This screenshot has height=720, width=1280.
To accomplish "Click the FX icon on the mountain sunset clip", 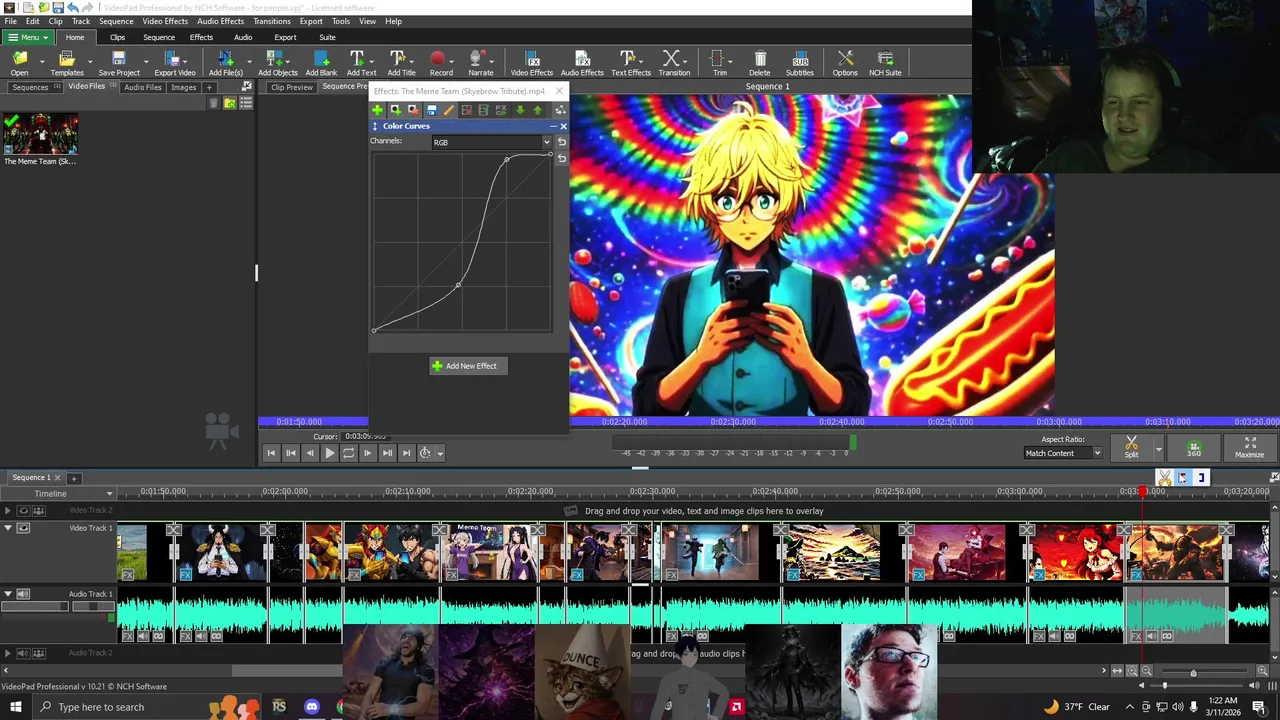I will click(x=793, y=575).
